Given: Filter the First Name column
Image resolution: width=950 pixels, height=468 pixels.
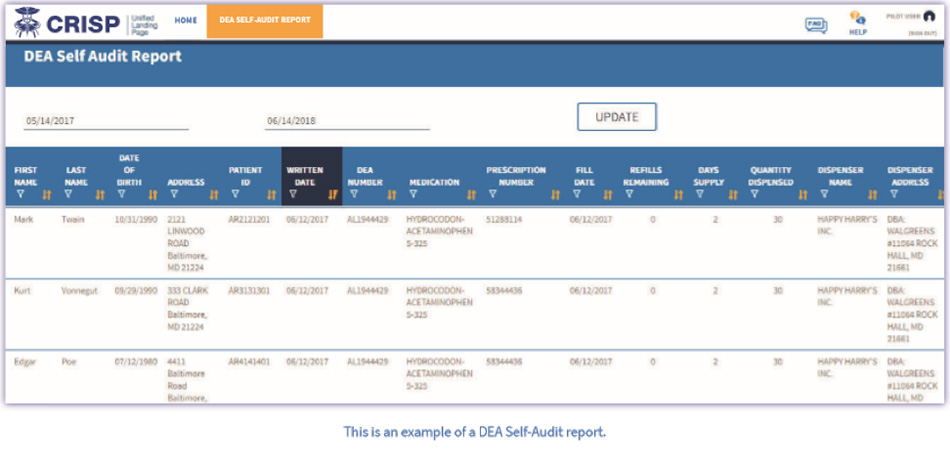Looking at the screenshot, I should (x=19, y=195).
